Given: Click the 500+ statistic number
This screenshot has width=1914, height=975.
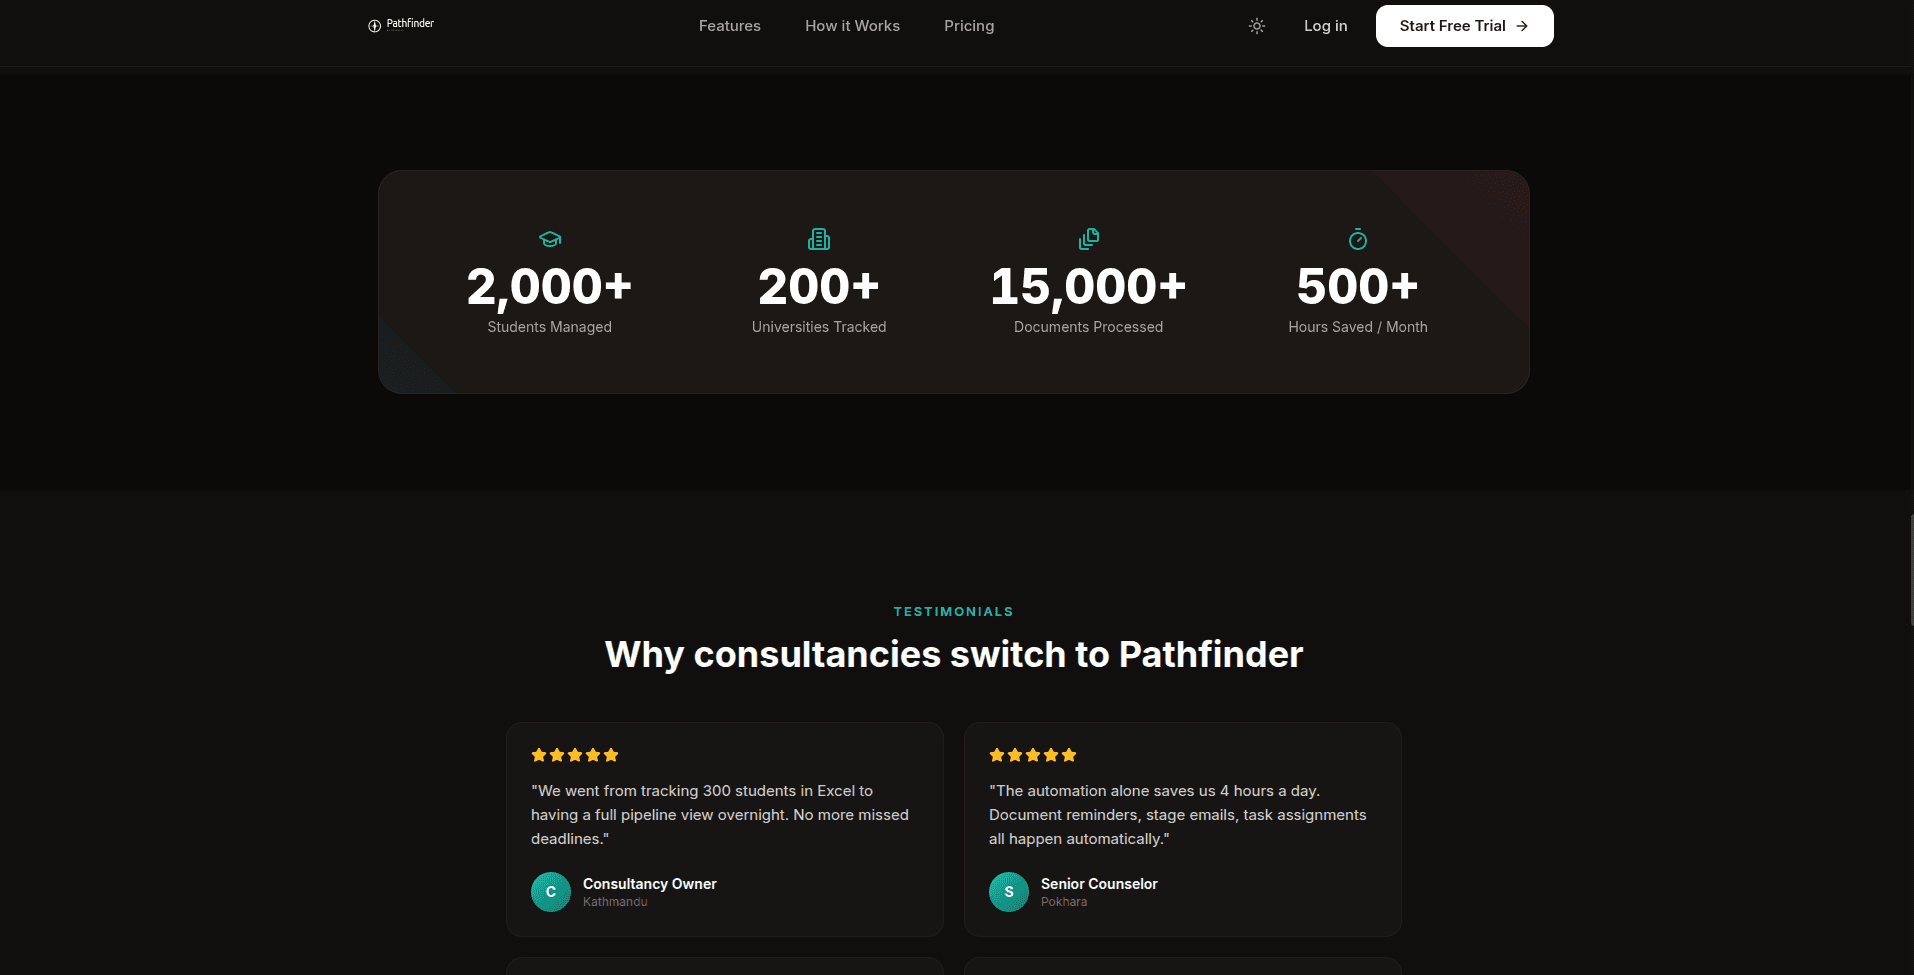Looking at the screenshot, I should (x=1358, y=287).
